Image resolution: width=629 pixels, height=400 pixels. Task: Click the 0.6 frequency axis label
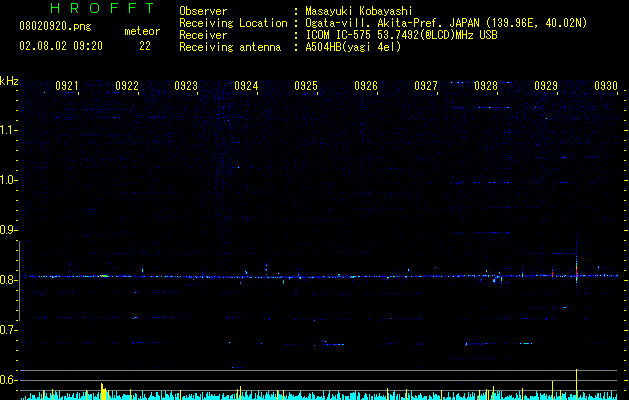[7, 380]
